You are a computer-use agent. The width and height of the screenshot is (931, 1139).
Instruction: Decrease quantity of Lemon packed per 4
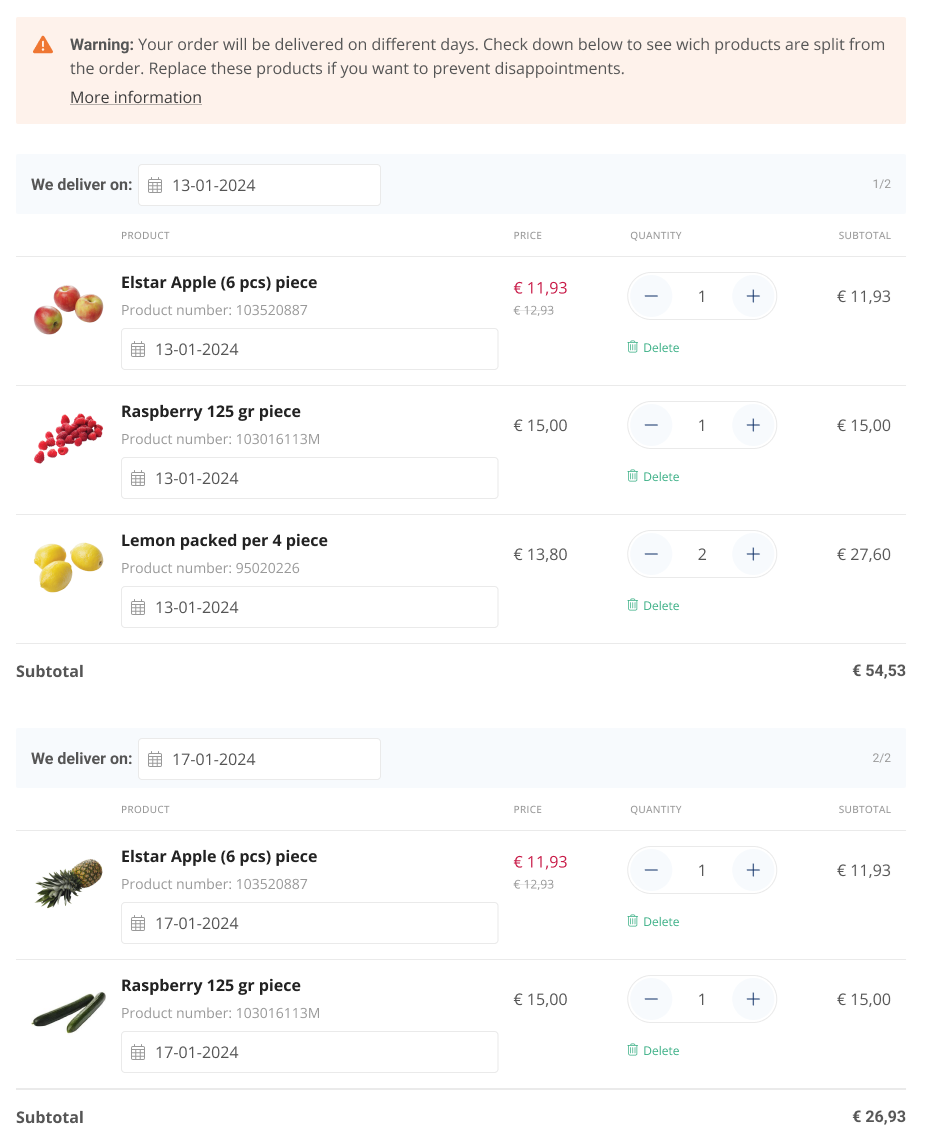tap(651, 554)
